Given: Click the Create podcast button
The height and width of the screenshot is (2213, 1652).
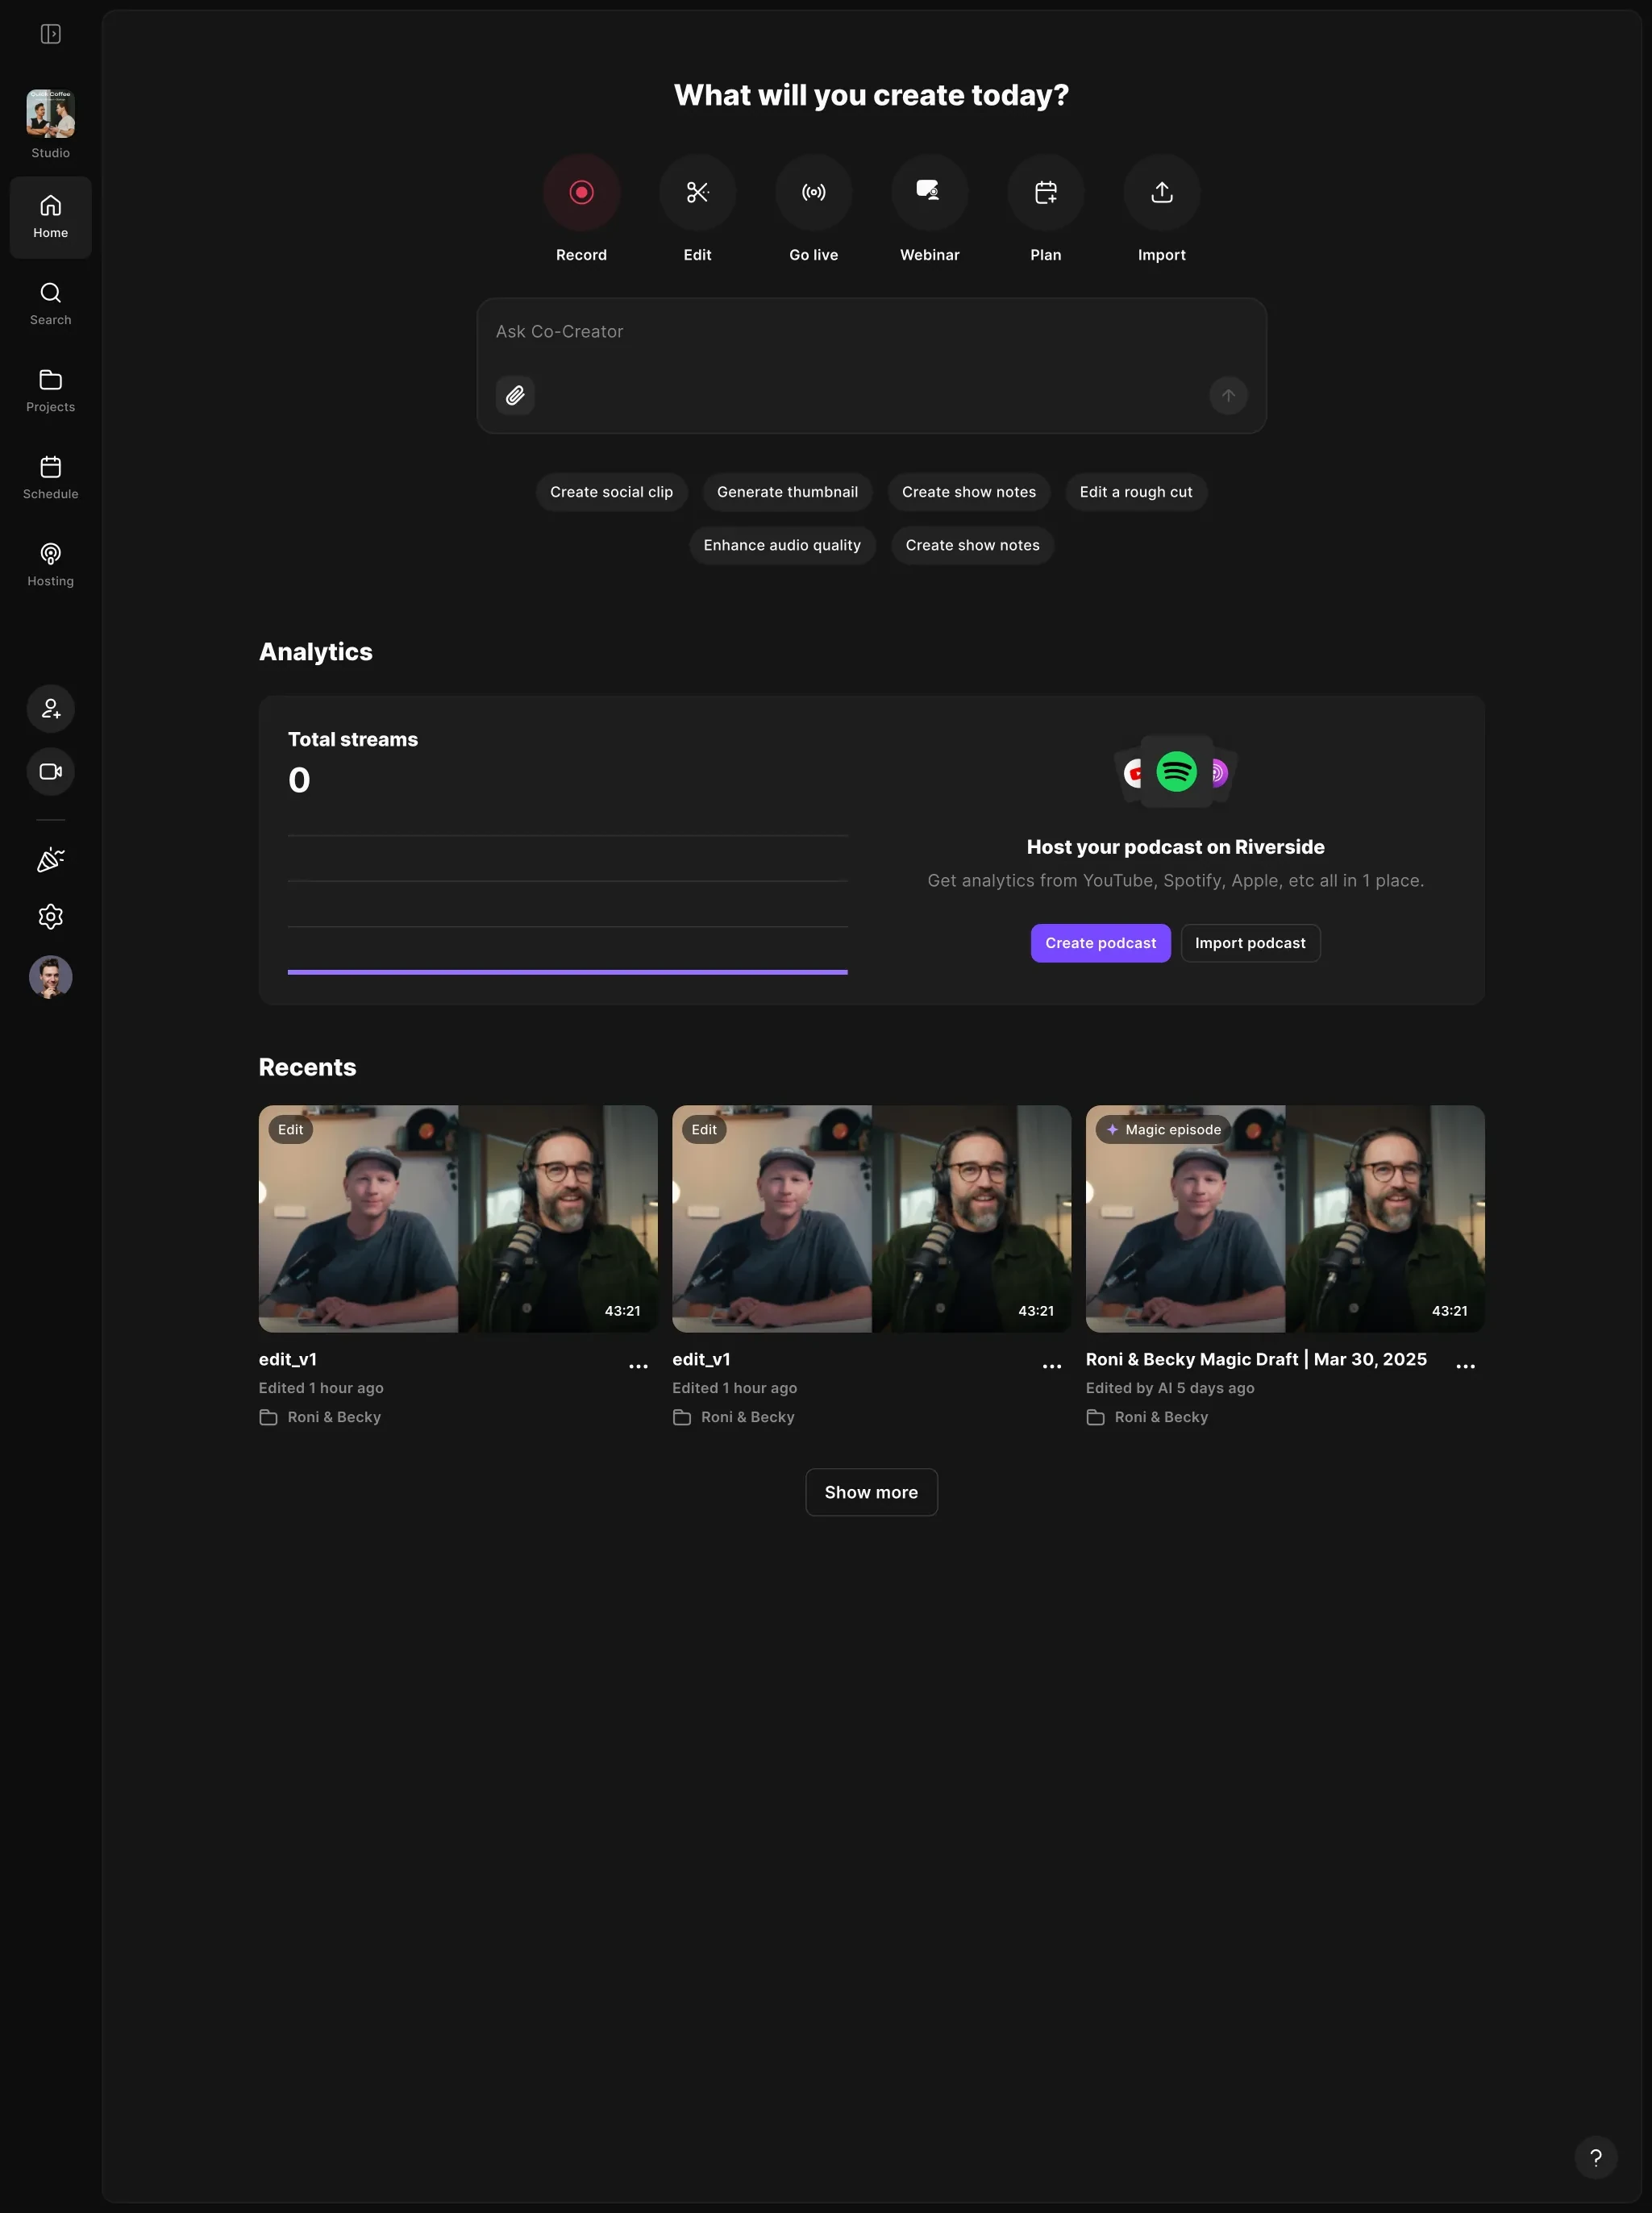Looking at the screenshot, I should click(x=1100, y=943).
